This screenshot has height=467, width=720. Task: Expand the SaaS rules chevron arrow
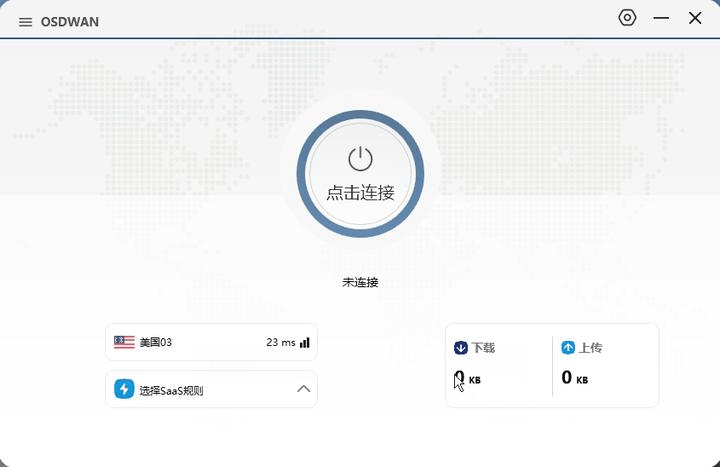point(304,389)
